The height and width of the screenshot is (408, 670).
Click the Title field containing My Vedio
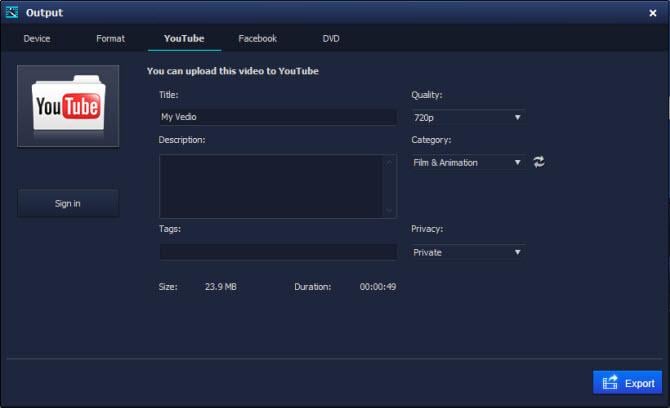[278, 117]
